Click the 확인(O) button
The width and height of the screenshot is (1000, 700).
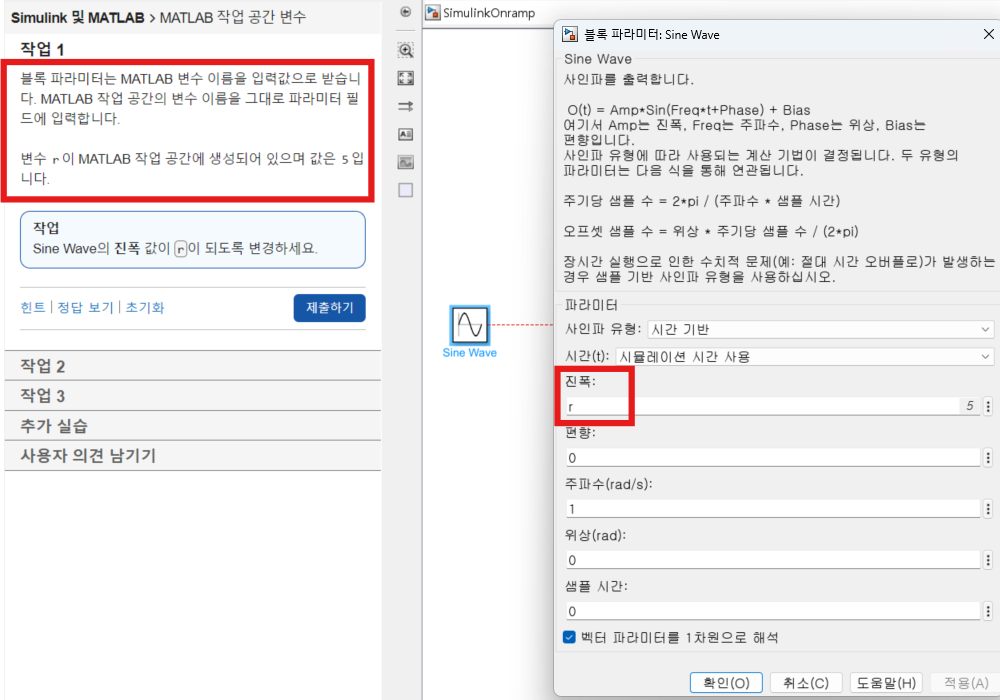726,683
